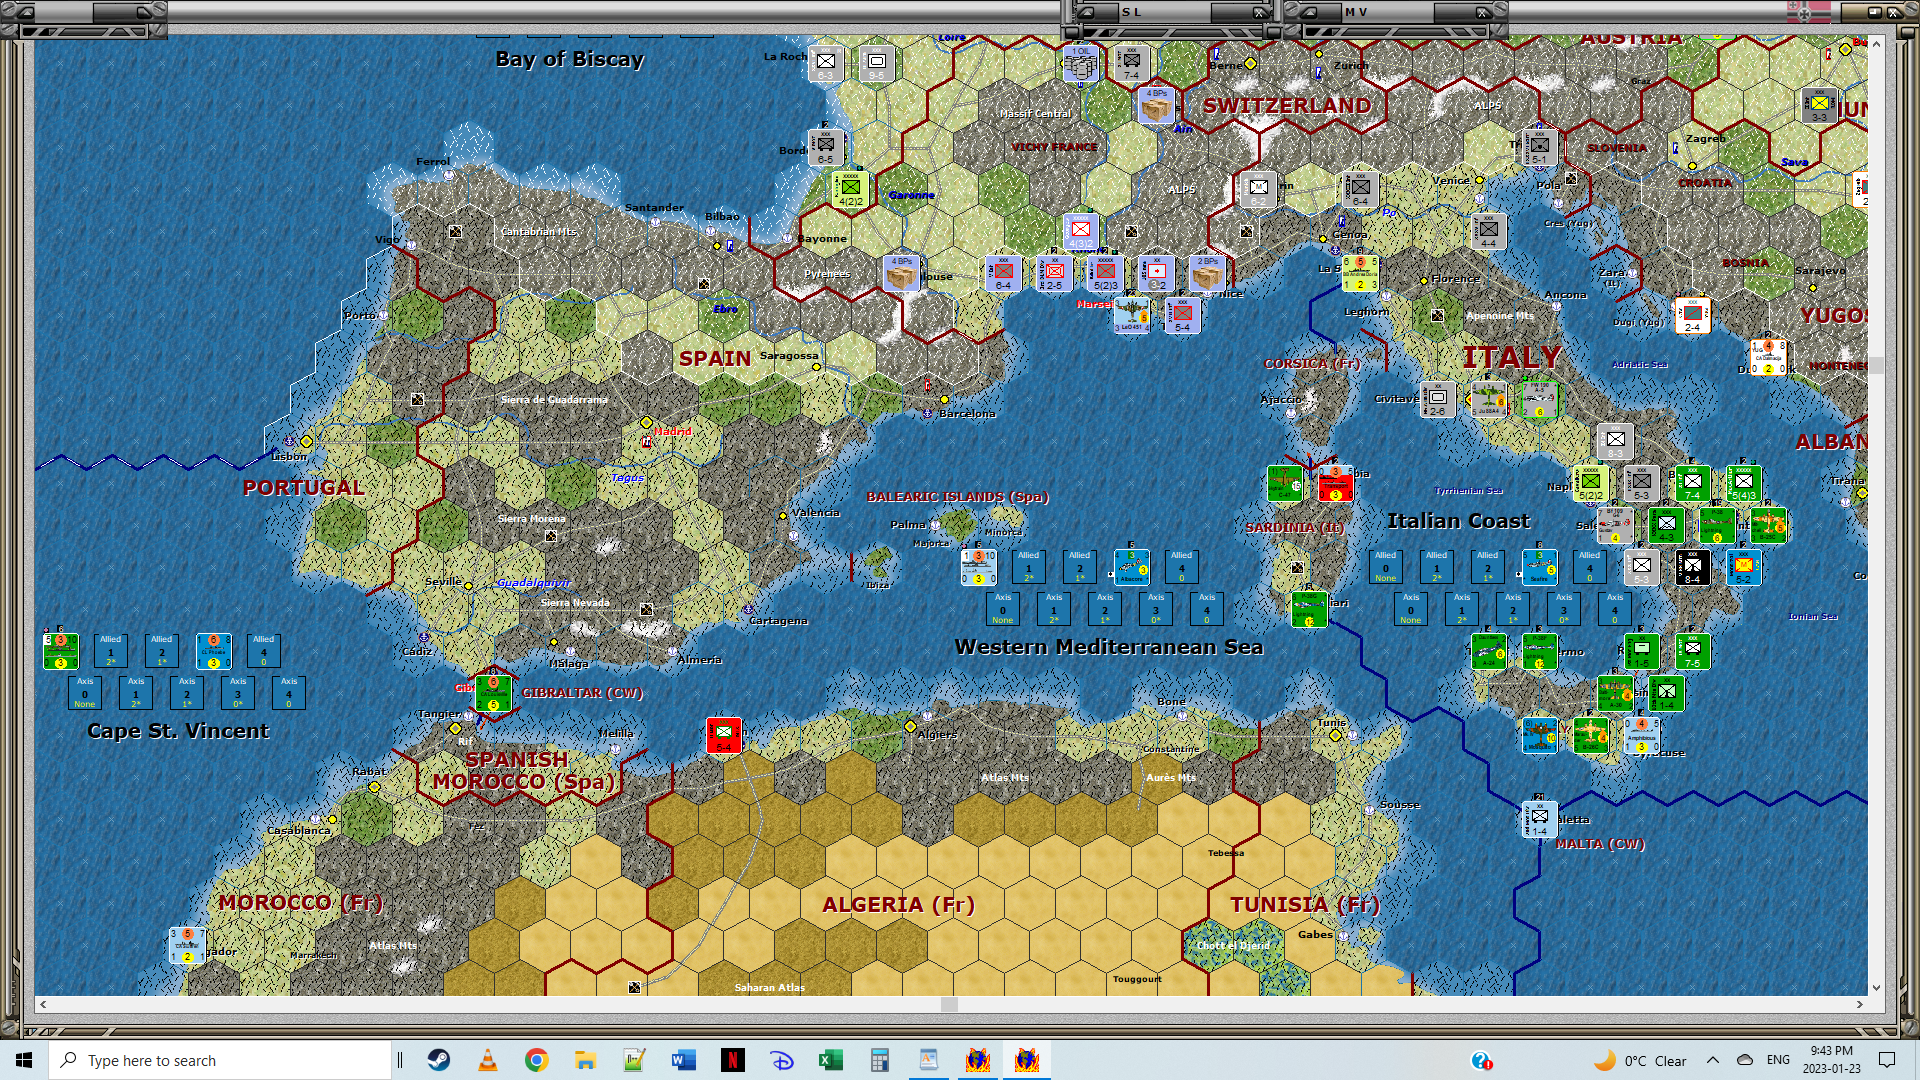Viewport: 1920px width, 1080px height.
Task: Select Allied 1 box in Cape St. Vincent
Action: pyautogui.click(x=111, y=651)
